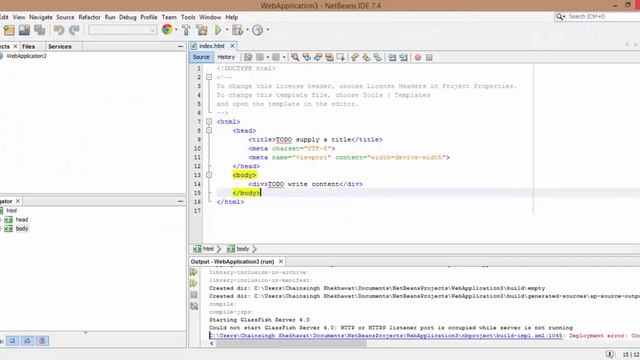Open the Team menu
The image size is (640, 360).
click(169, 17)
